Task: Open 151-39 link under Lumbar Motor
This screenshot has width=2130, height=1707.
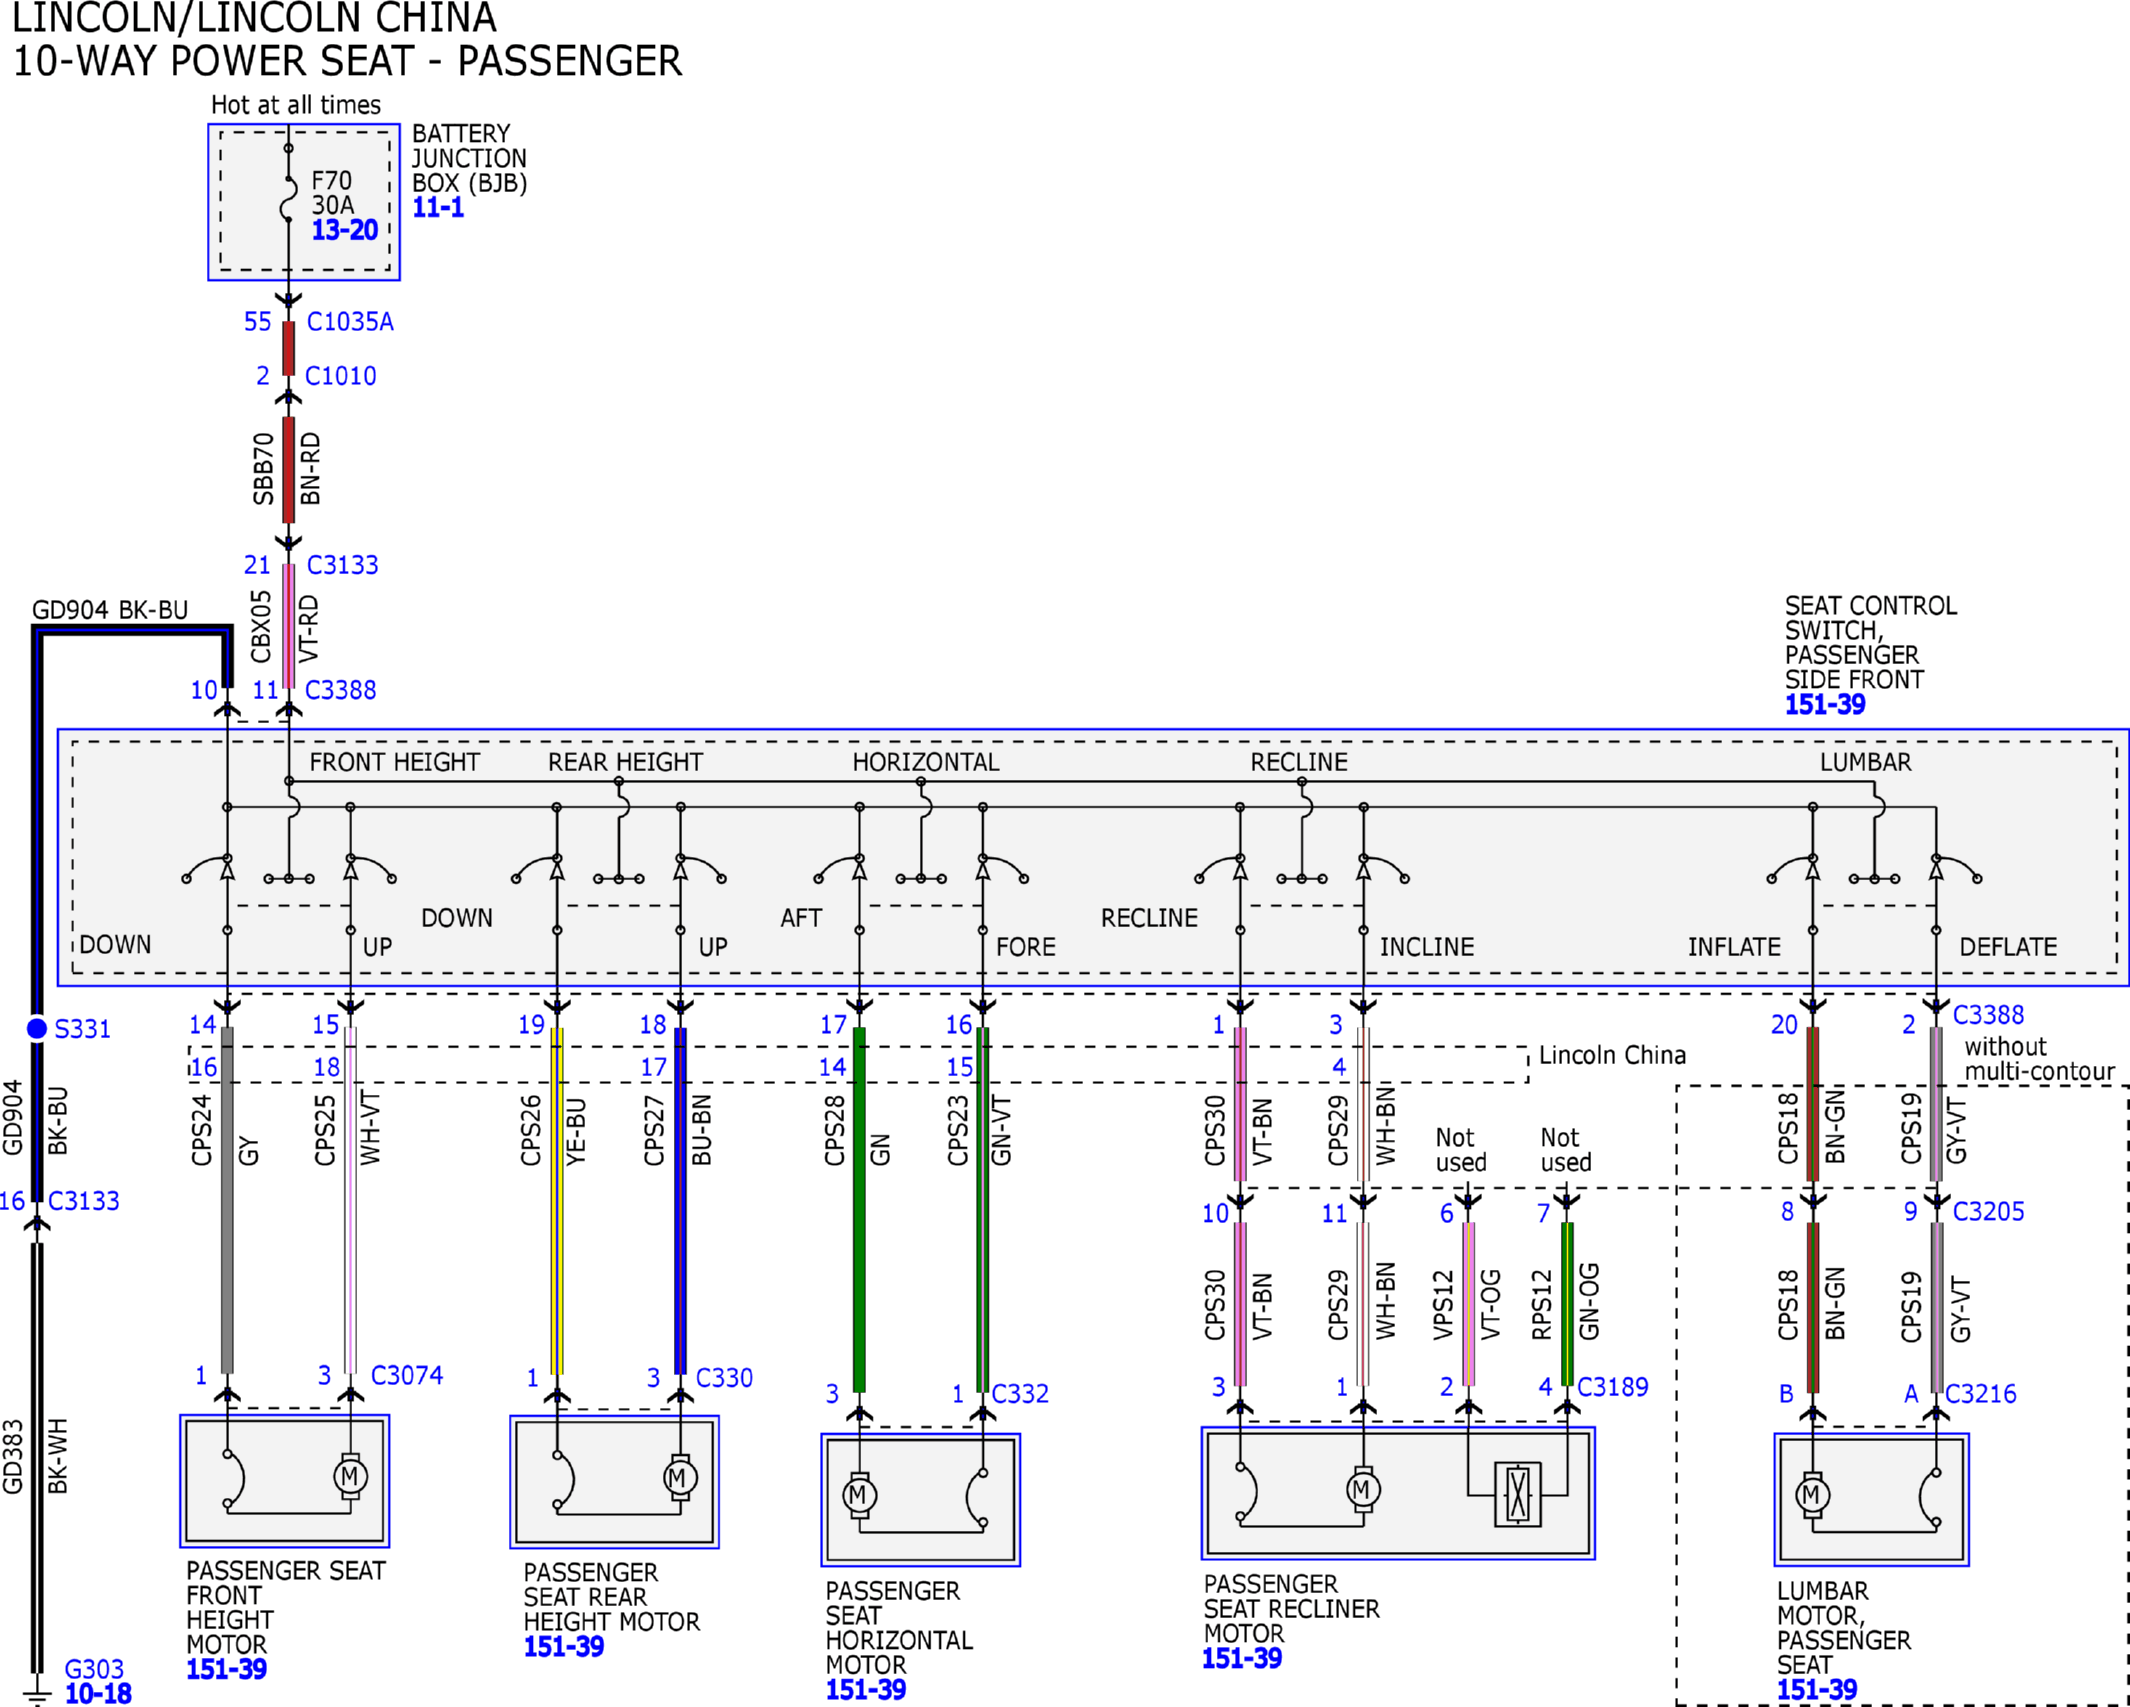Action: point(1817,1689)
